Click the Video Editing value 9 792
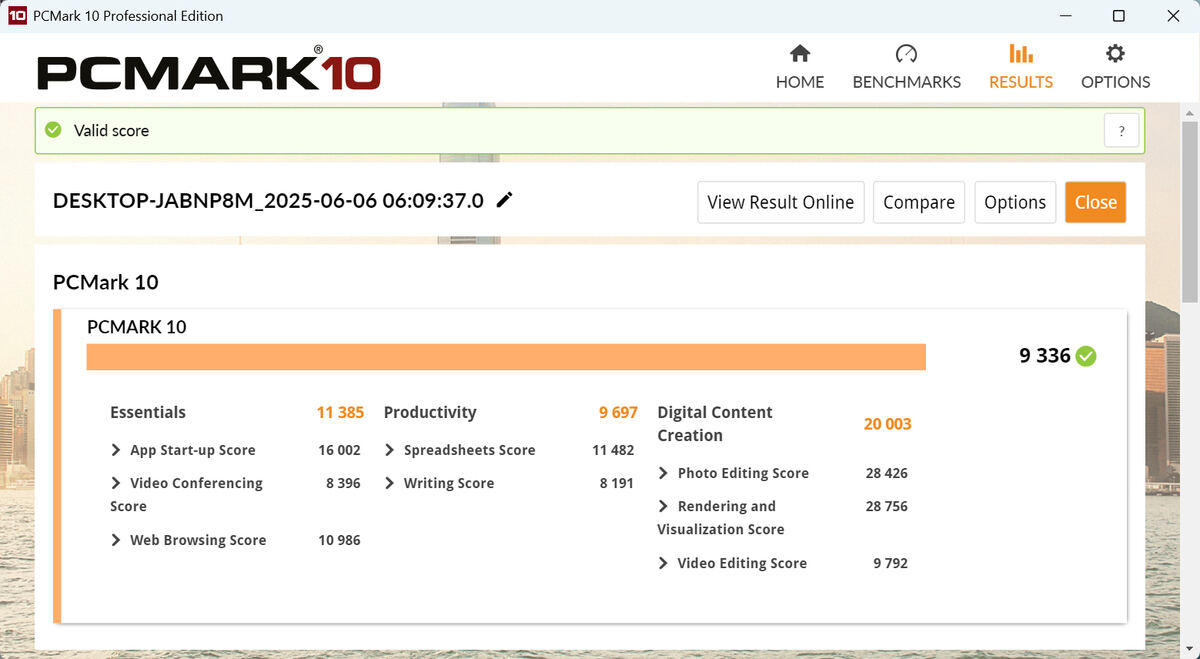Viewport: 1200px width, 659px height. coord(891,563)
